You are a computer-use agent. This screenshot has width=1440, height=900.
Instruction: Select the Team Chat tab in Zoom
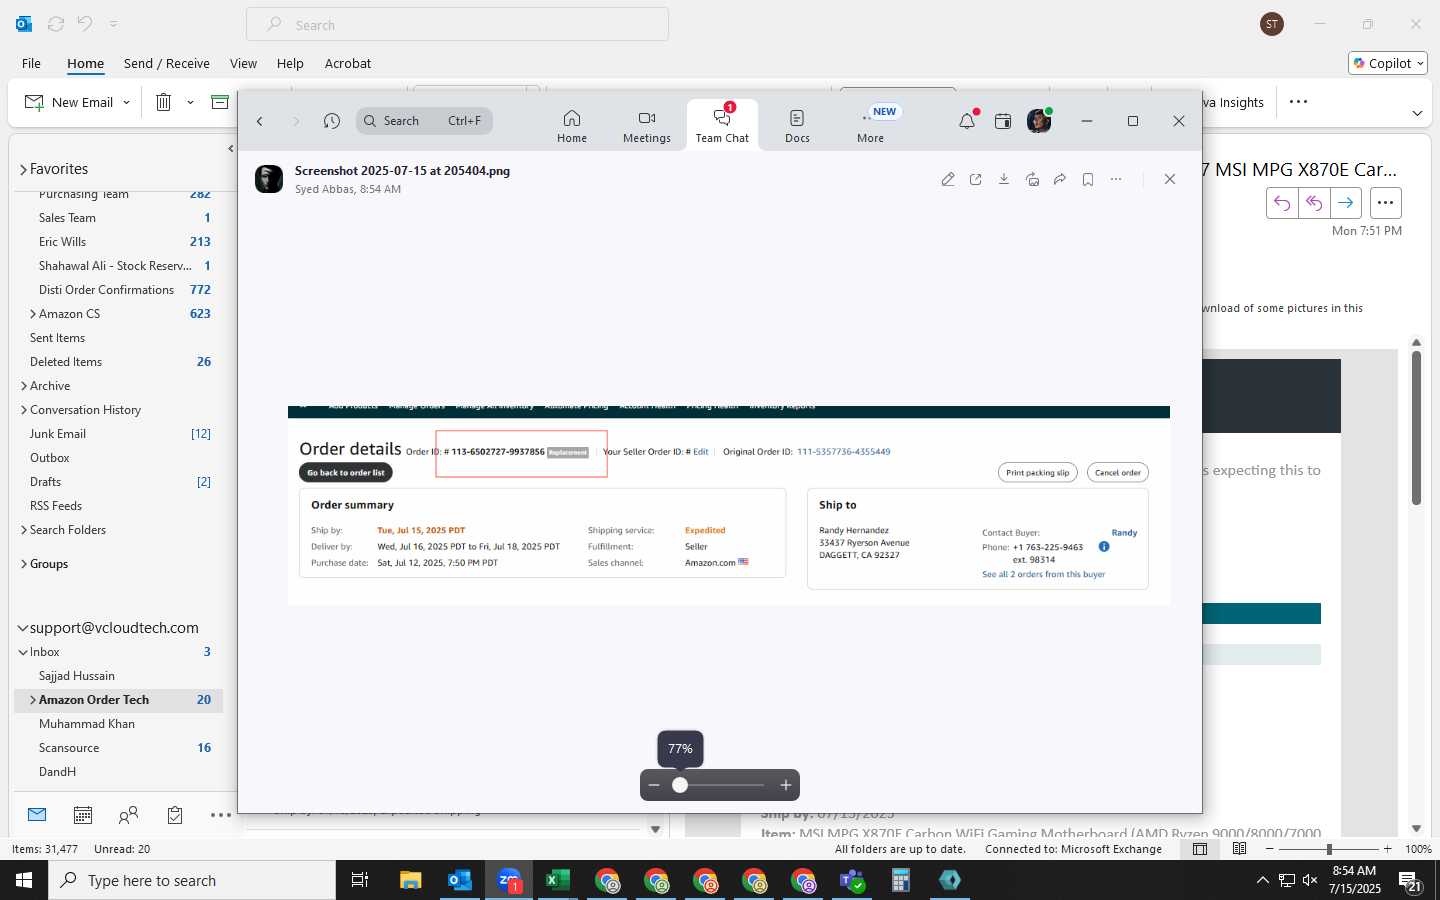[722, 126]
